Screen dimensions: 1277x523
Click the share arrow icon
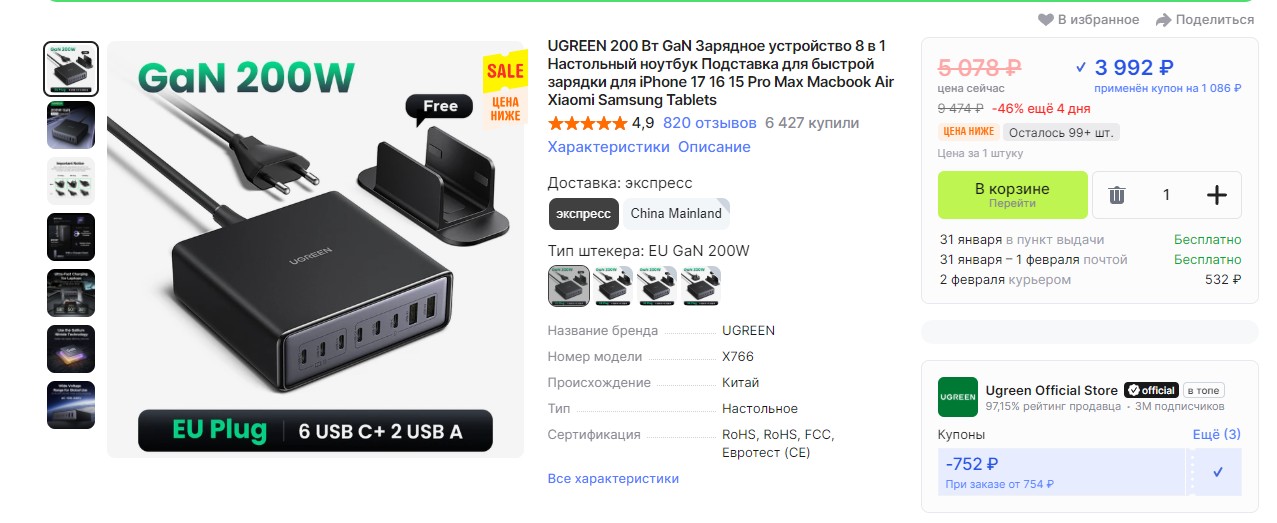pyautogui.click(x=1163, y=20)
